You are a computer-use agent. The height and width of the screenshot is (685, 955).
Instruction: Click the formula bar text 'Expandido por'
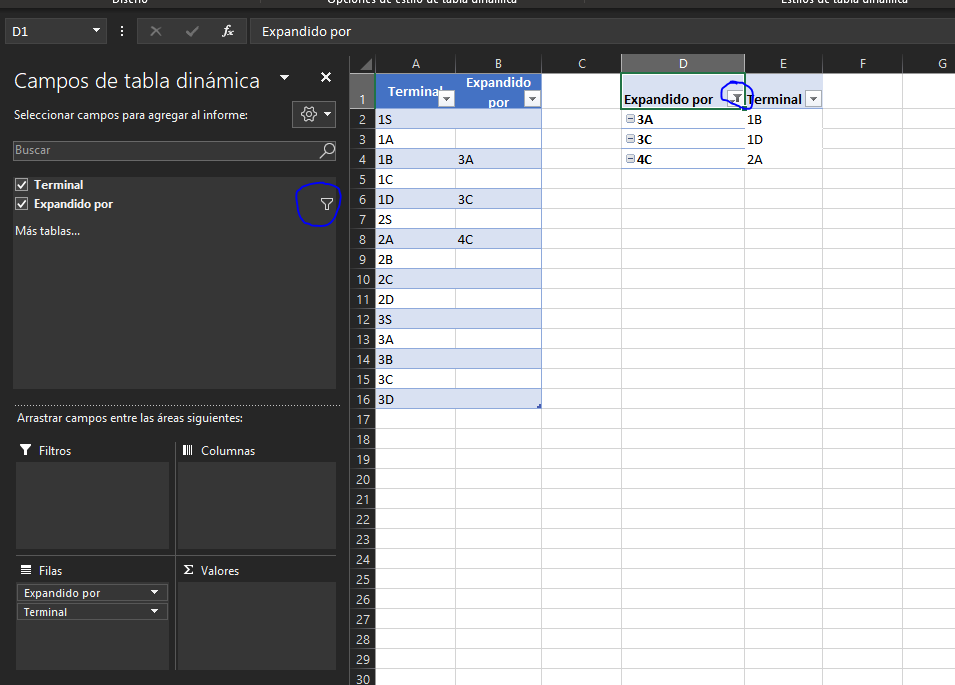[306, 32]
